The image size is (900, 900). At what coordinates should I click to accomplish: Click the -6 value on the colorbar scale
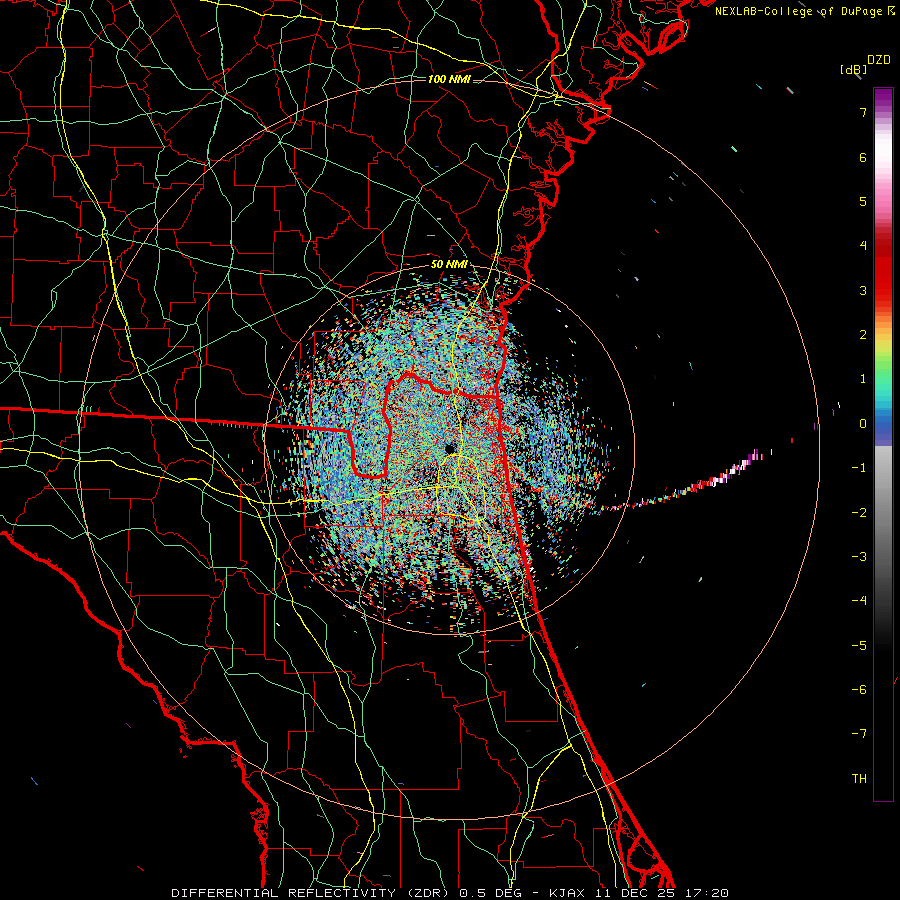tap(859, 690)
